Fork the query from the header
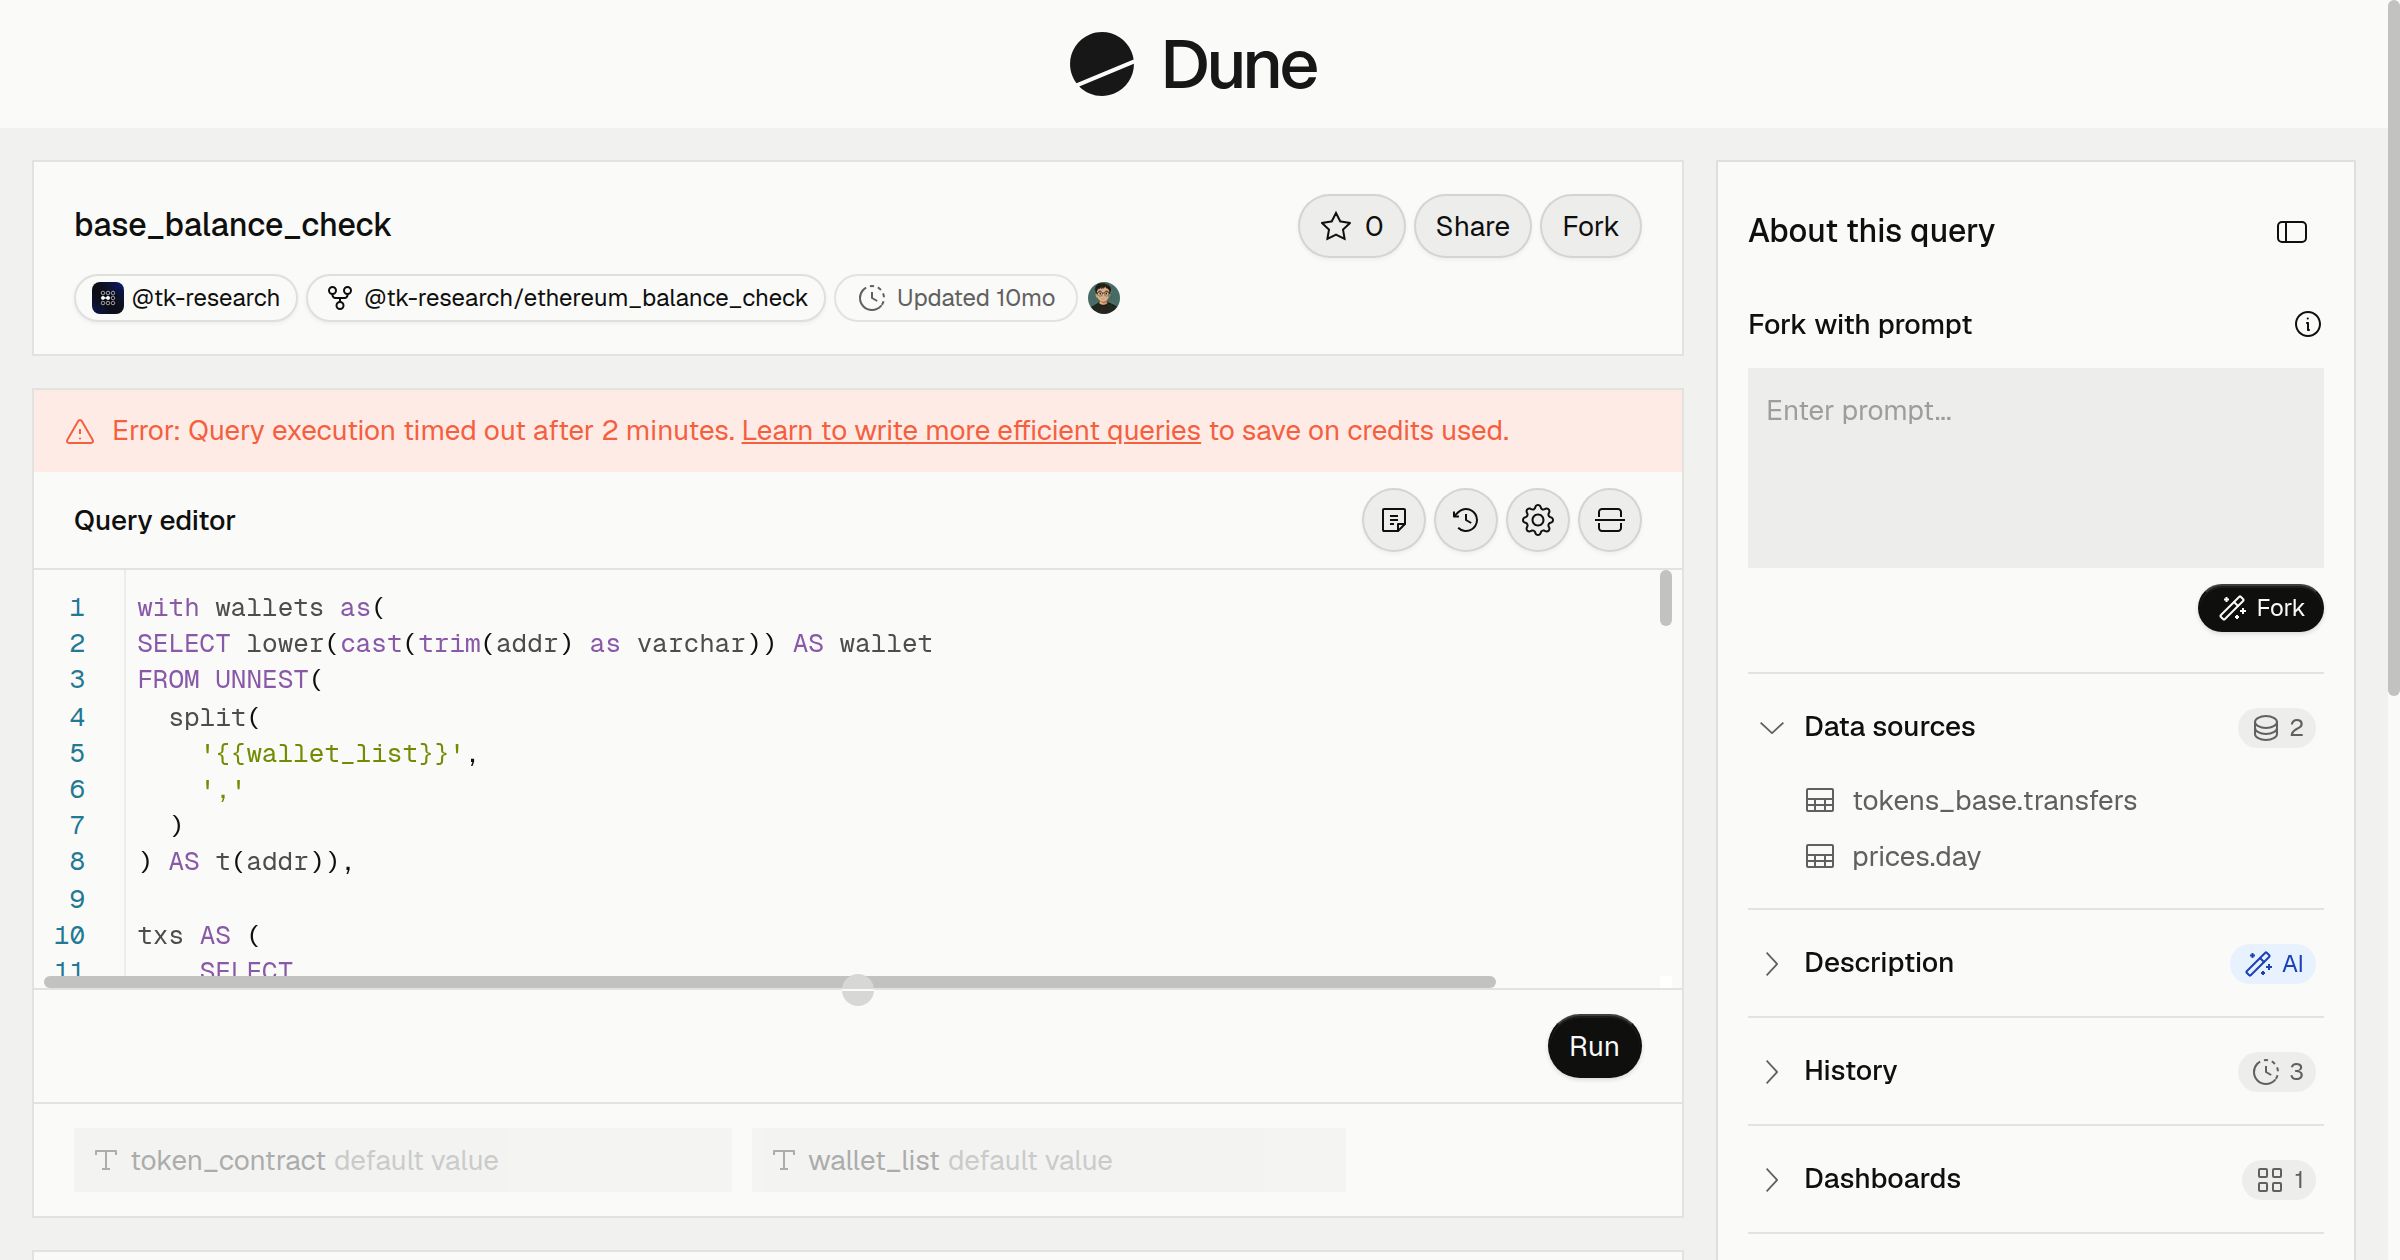Viewport: 2400px width, 1260px height. click(x=1590, y=226)
